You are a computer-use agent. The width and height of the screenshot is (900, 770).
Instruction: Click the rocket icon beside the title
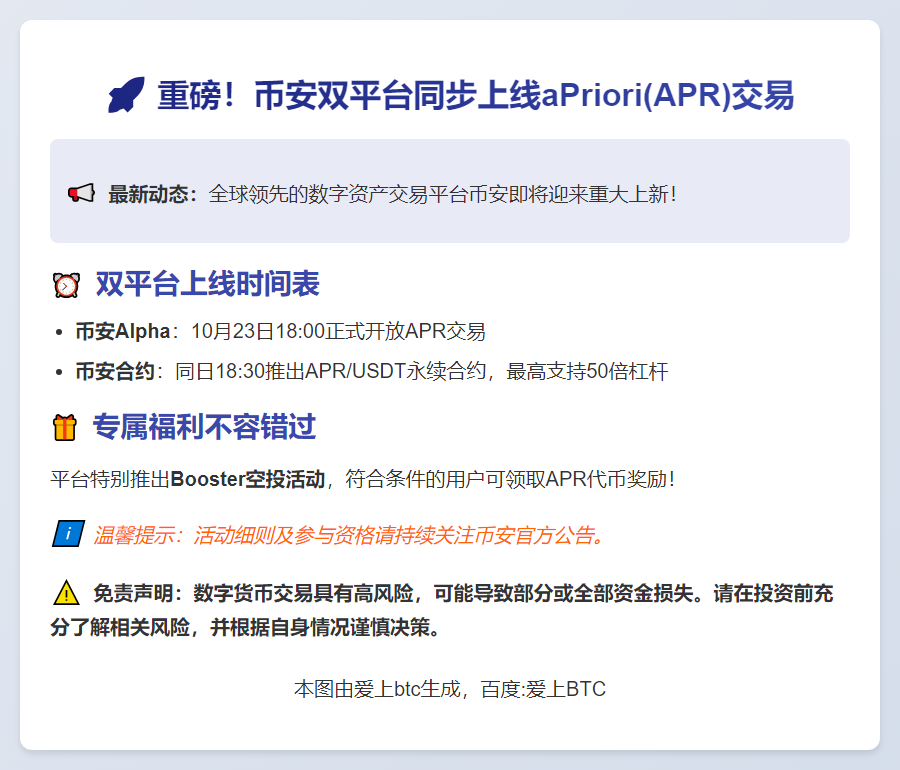127,96
